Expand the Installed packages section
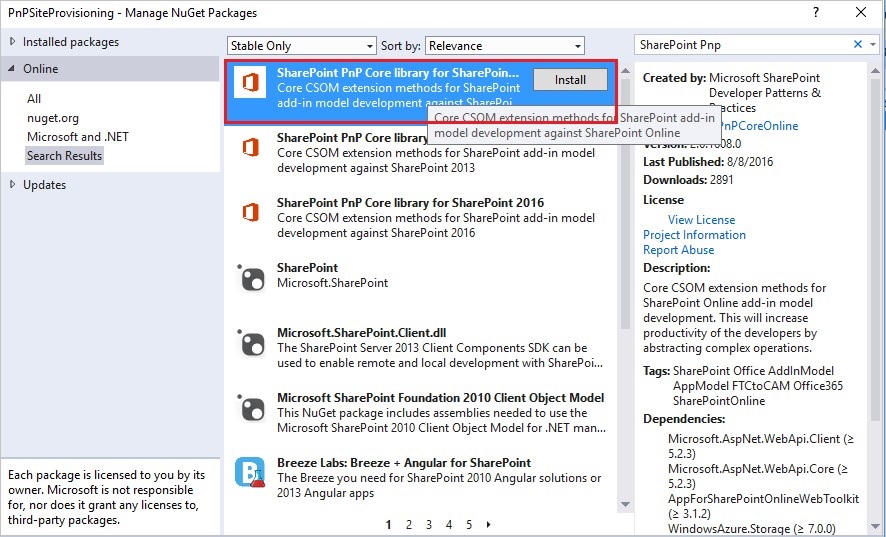 (12, 42)
